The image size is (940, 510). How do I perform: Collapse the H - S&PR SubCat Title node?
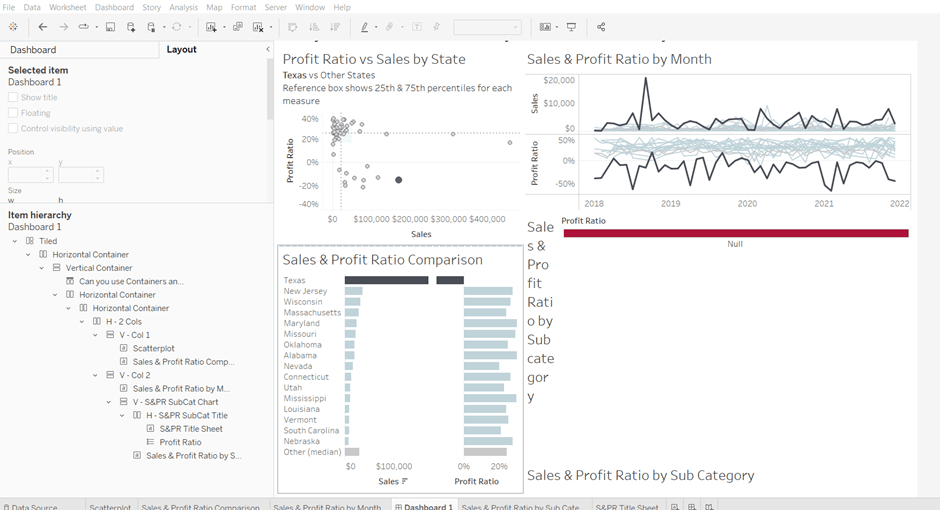pyautogui.click(x=122, y=415)
